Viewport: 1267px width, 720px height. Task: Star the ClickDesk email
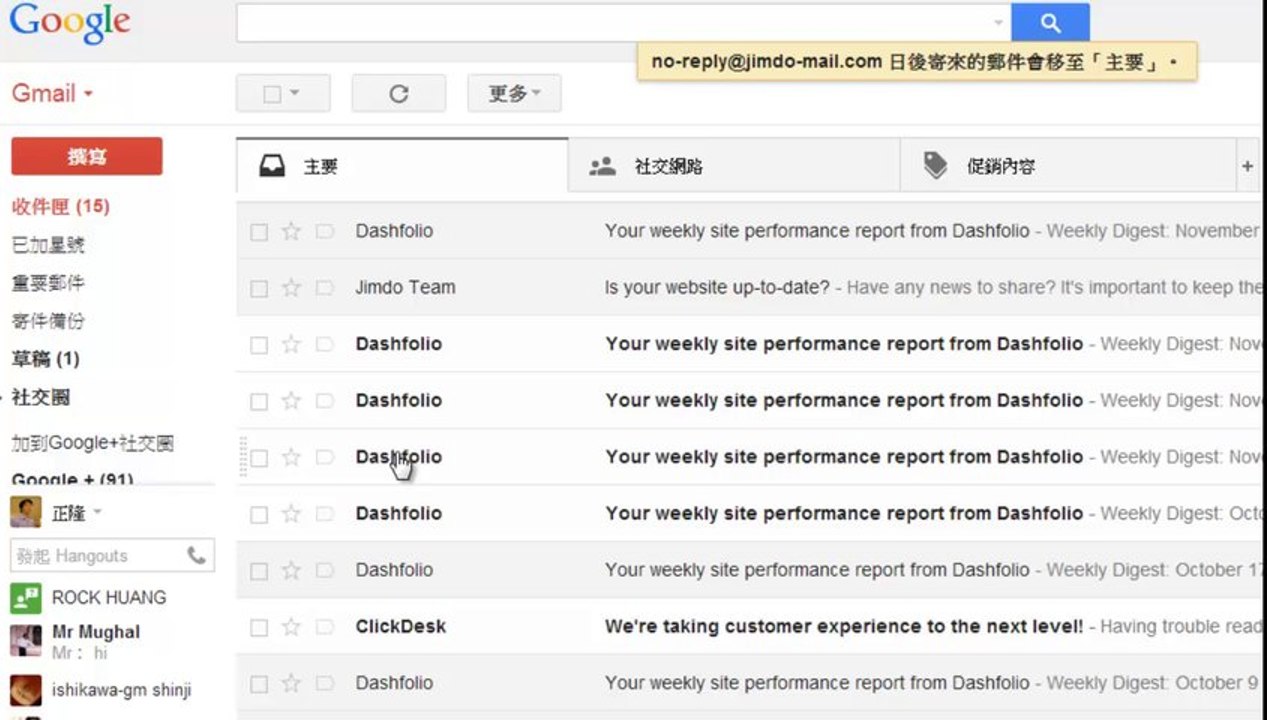tap(291, 627)
